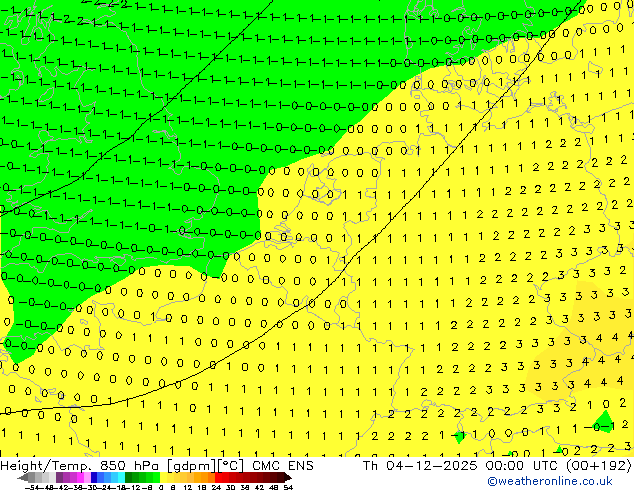Click the dark maroon right arrow end of the color scale
This screenshot has height=490, width=634.
288,478
